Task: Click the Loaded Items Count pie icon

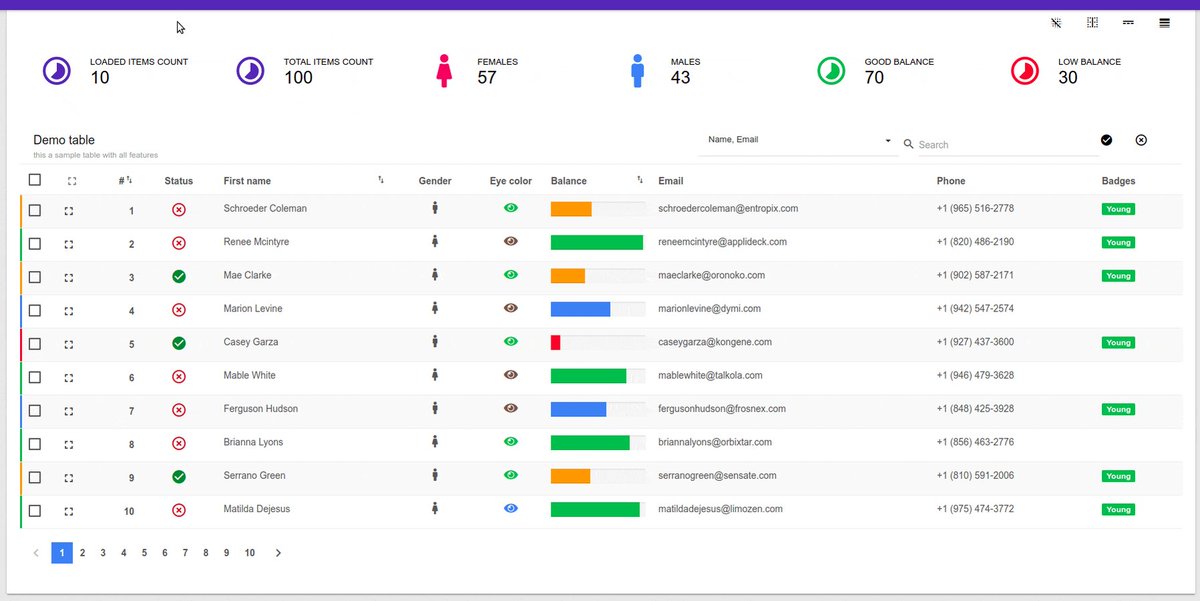Action: [x=56, y=71]
